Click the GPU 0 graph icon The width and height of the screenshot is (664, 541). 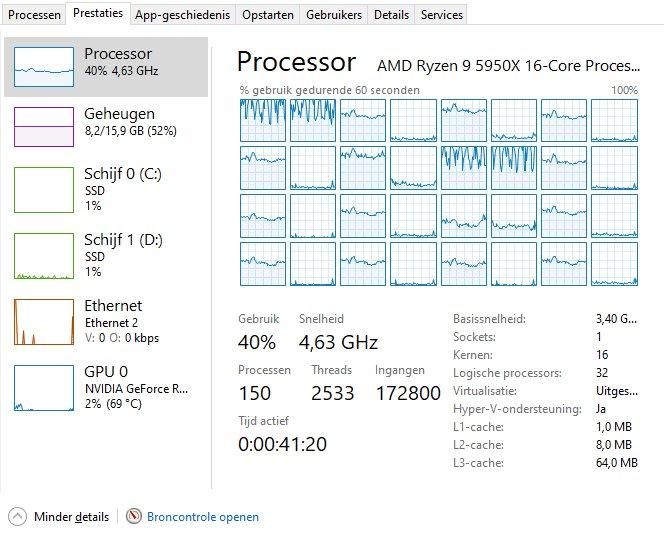[x=44, y=385]
